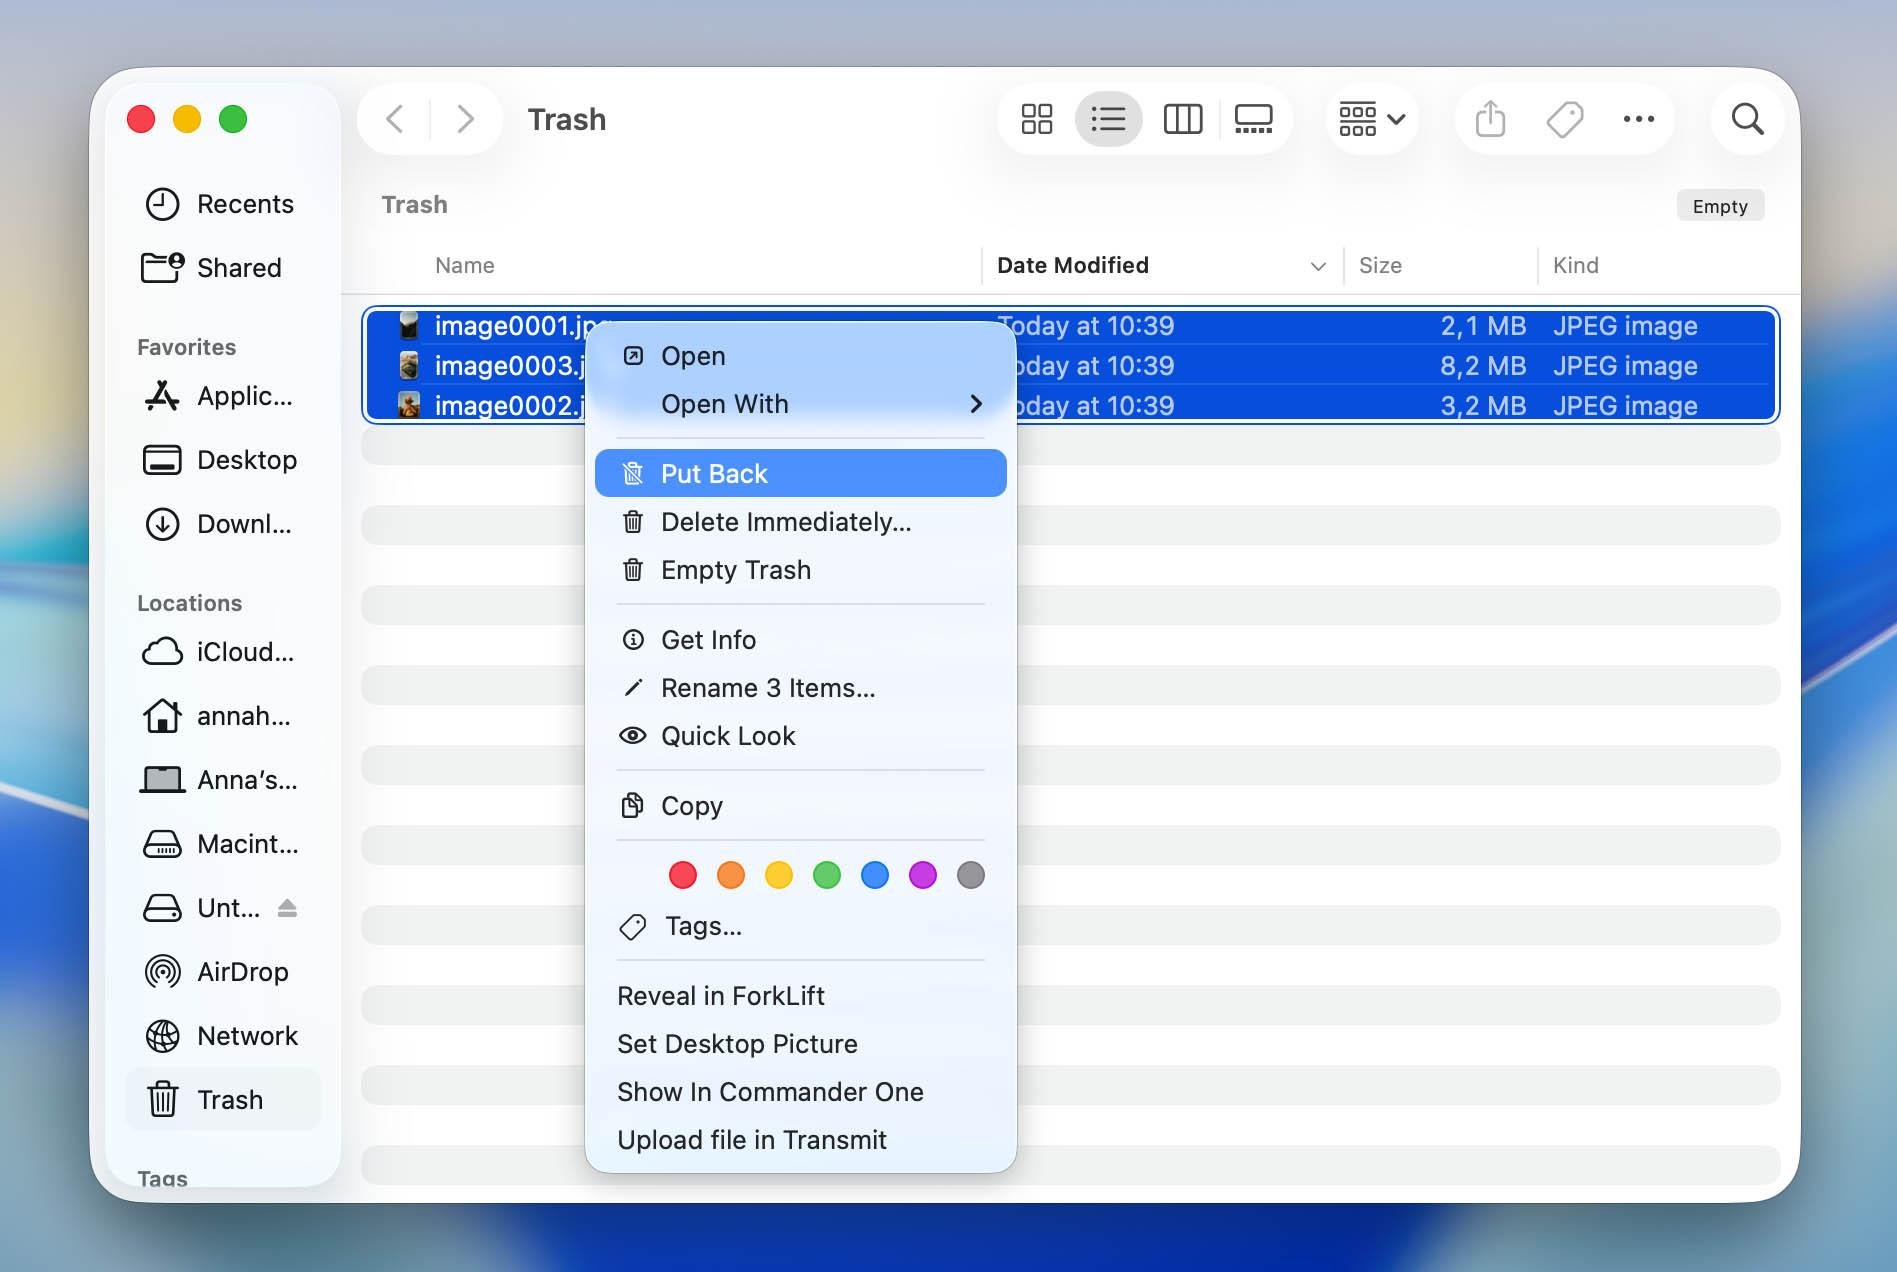Select Get Info in context menu

pos(801,640)
